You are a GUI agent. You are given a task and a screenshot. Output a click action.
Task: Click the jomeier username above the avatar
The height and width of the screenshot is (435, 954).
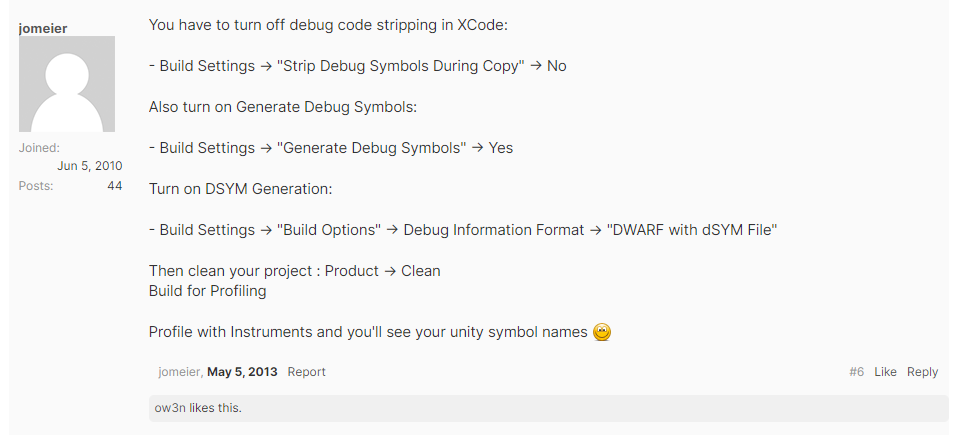[x=43, y=28]
